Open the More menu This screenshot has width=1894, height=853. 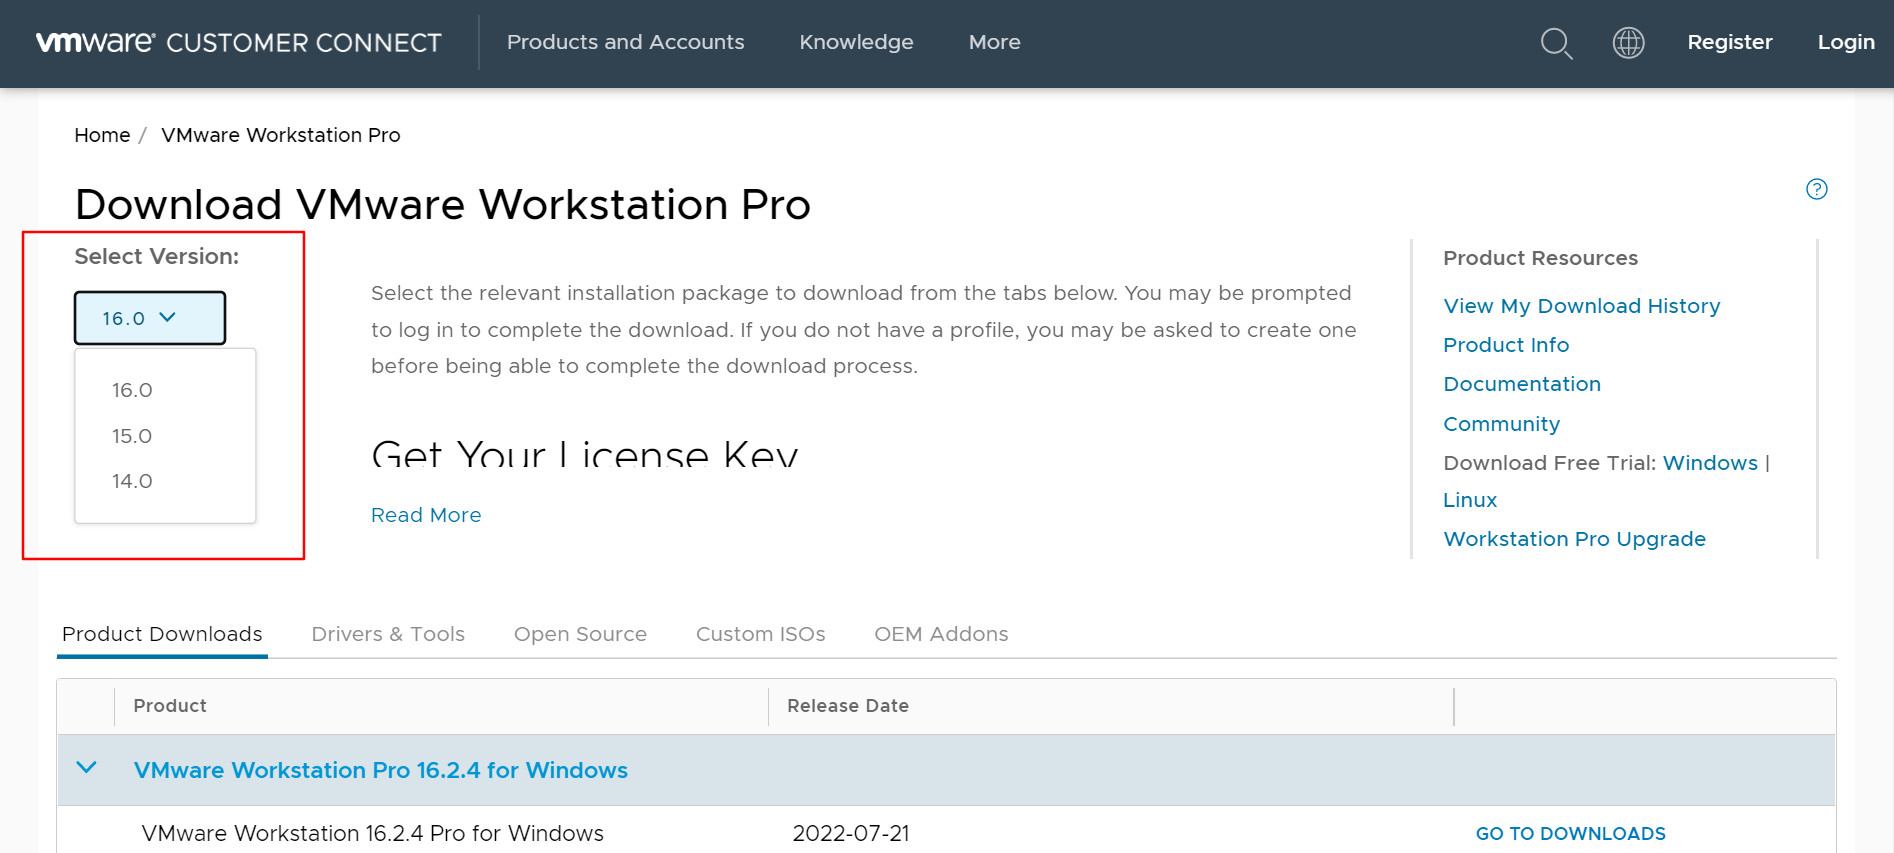(994, 42)
